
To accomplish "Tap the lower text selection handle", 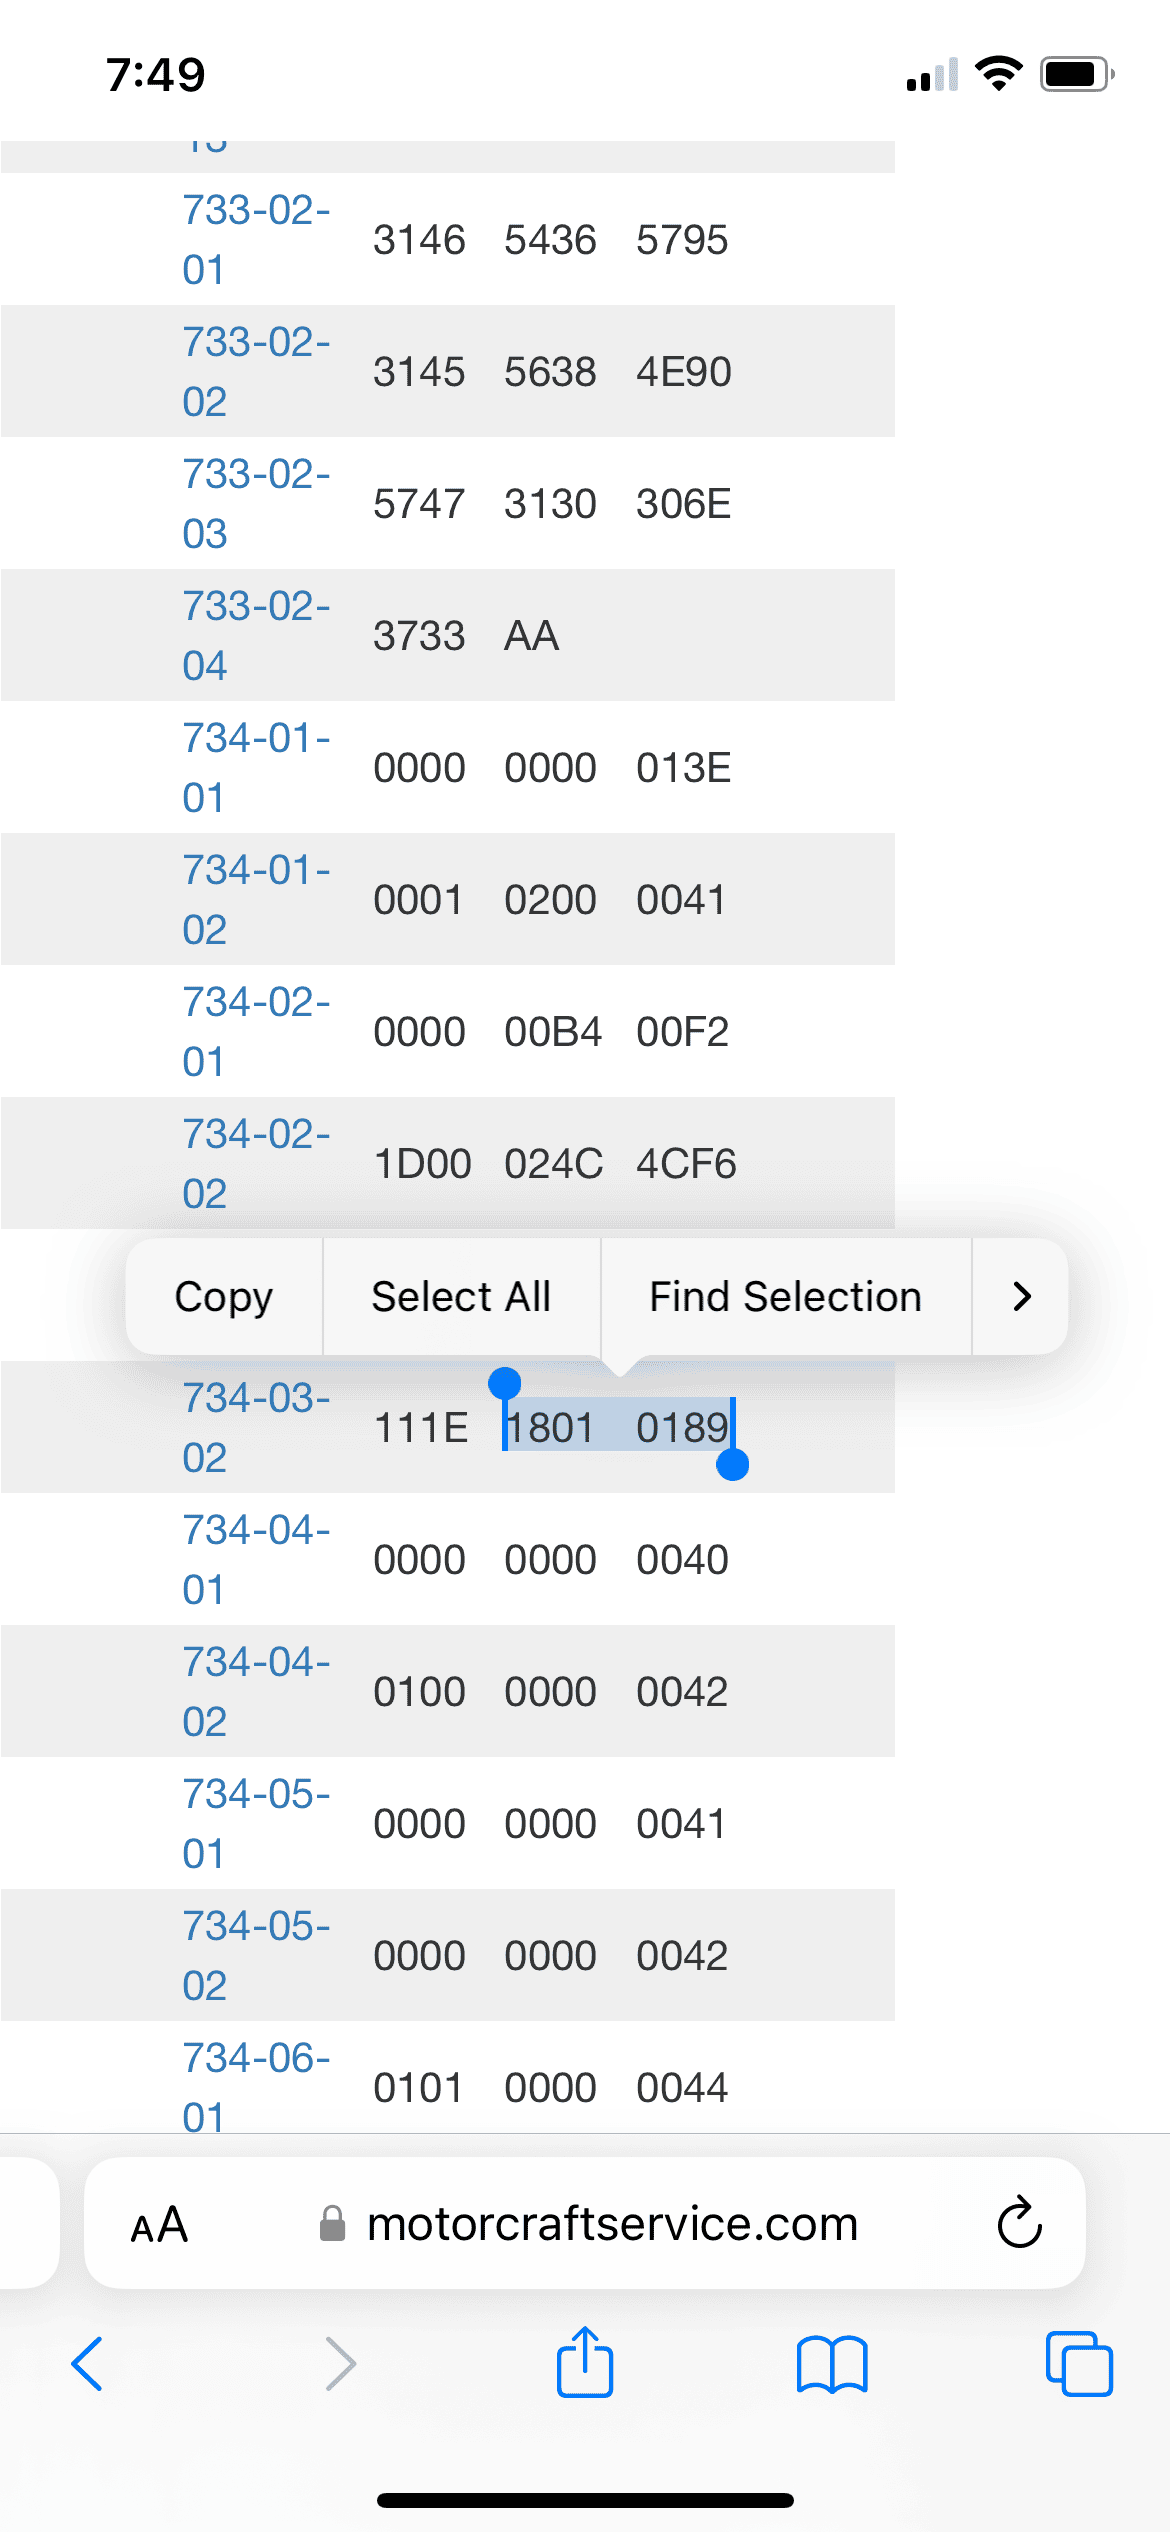I will tap(733, 1465).
